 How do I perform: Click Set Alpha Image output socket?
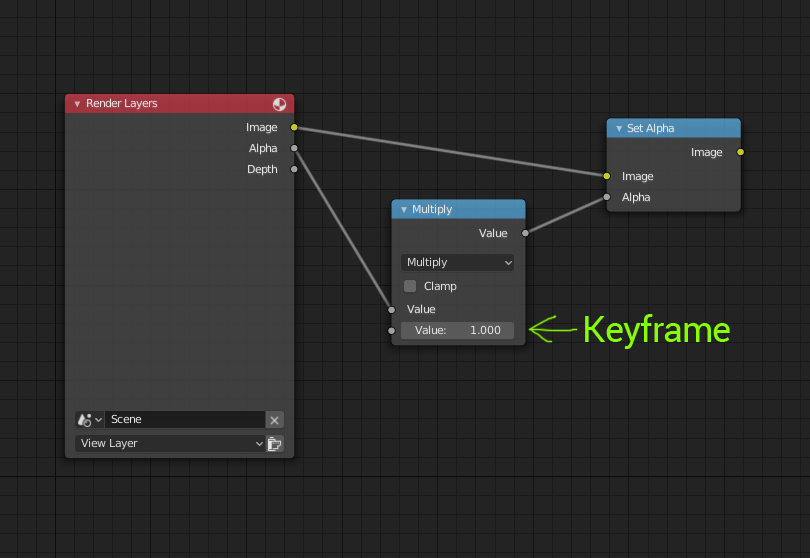point(740,152)
